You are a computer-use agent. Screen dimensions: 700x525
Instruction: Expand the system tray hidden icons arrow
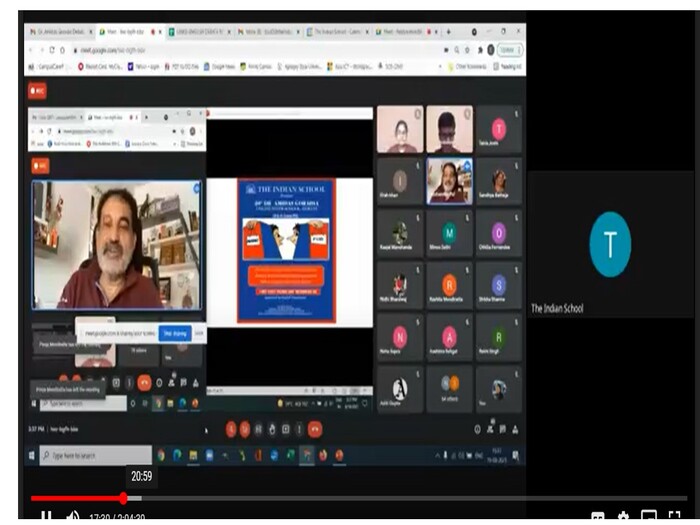438,455
